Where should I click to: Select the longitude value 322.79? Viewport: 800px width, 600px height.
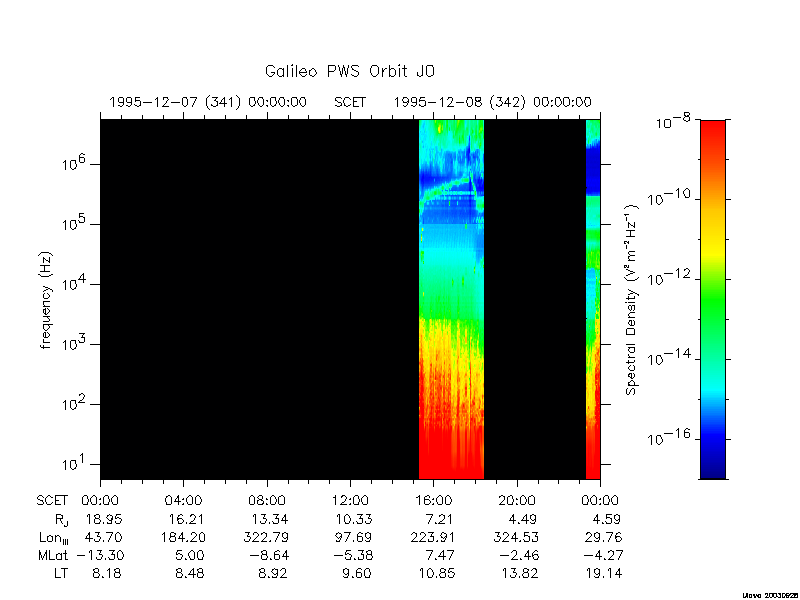[267, 537]
